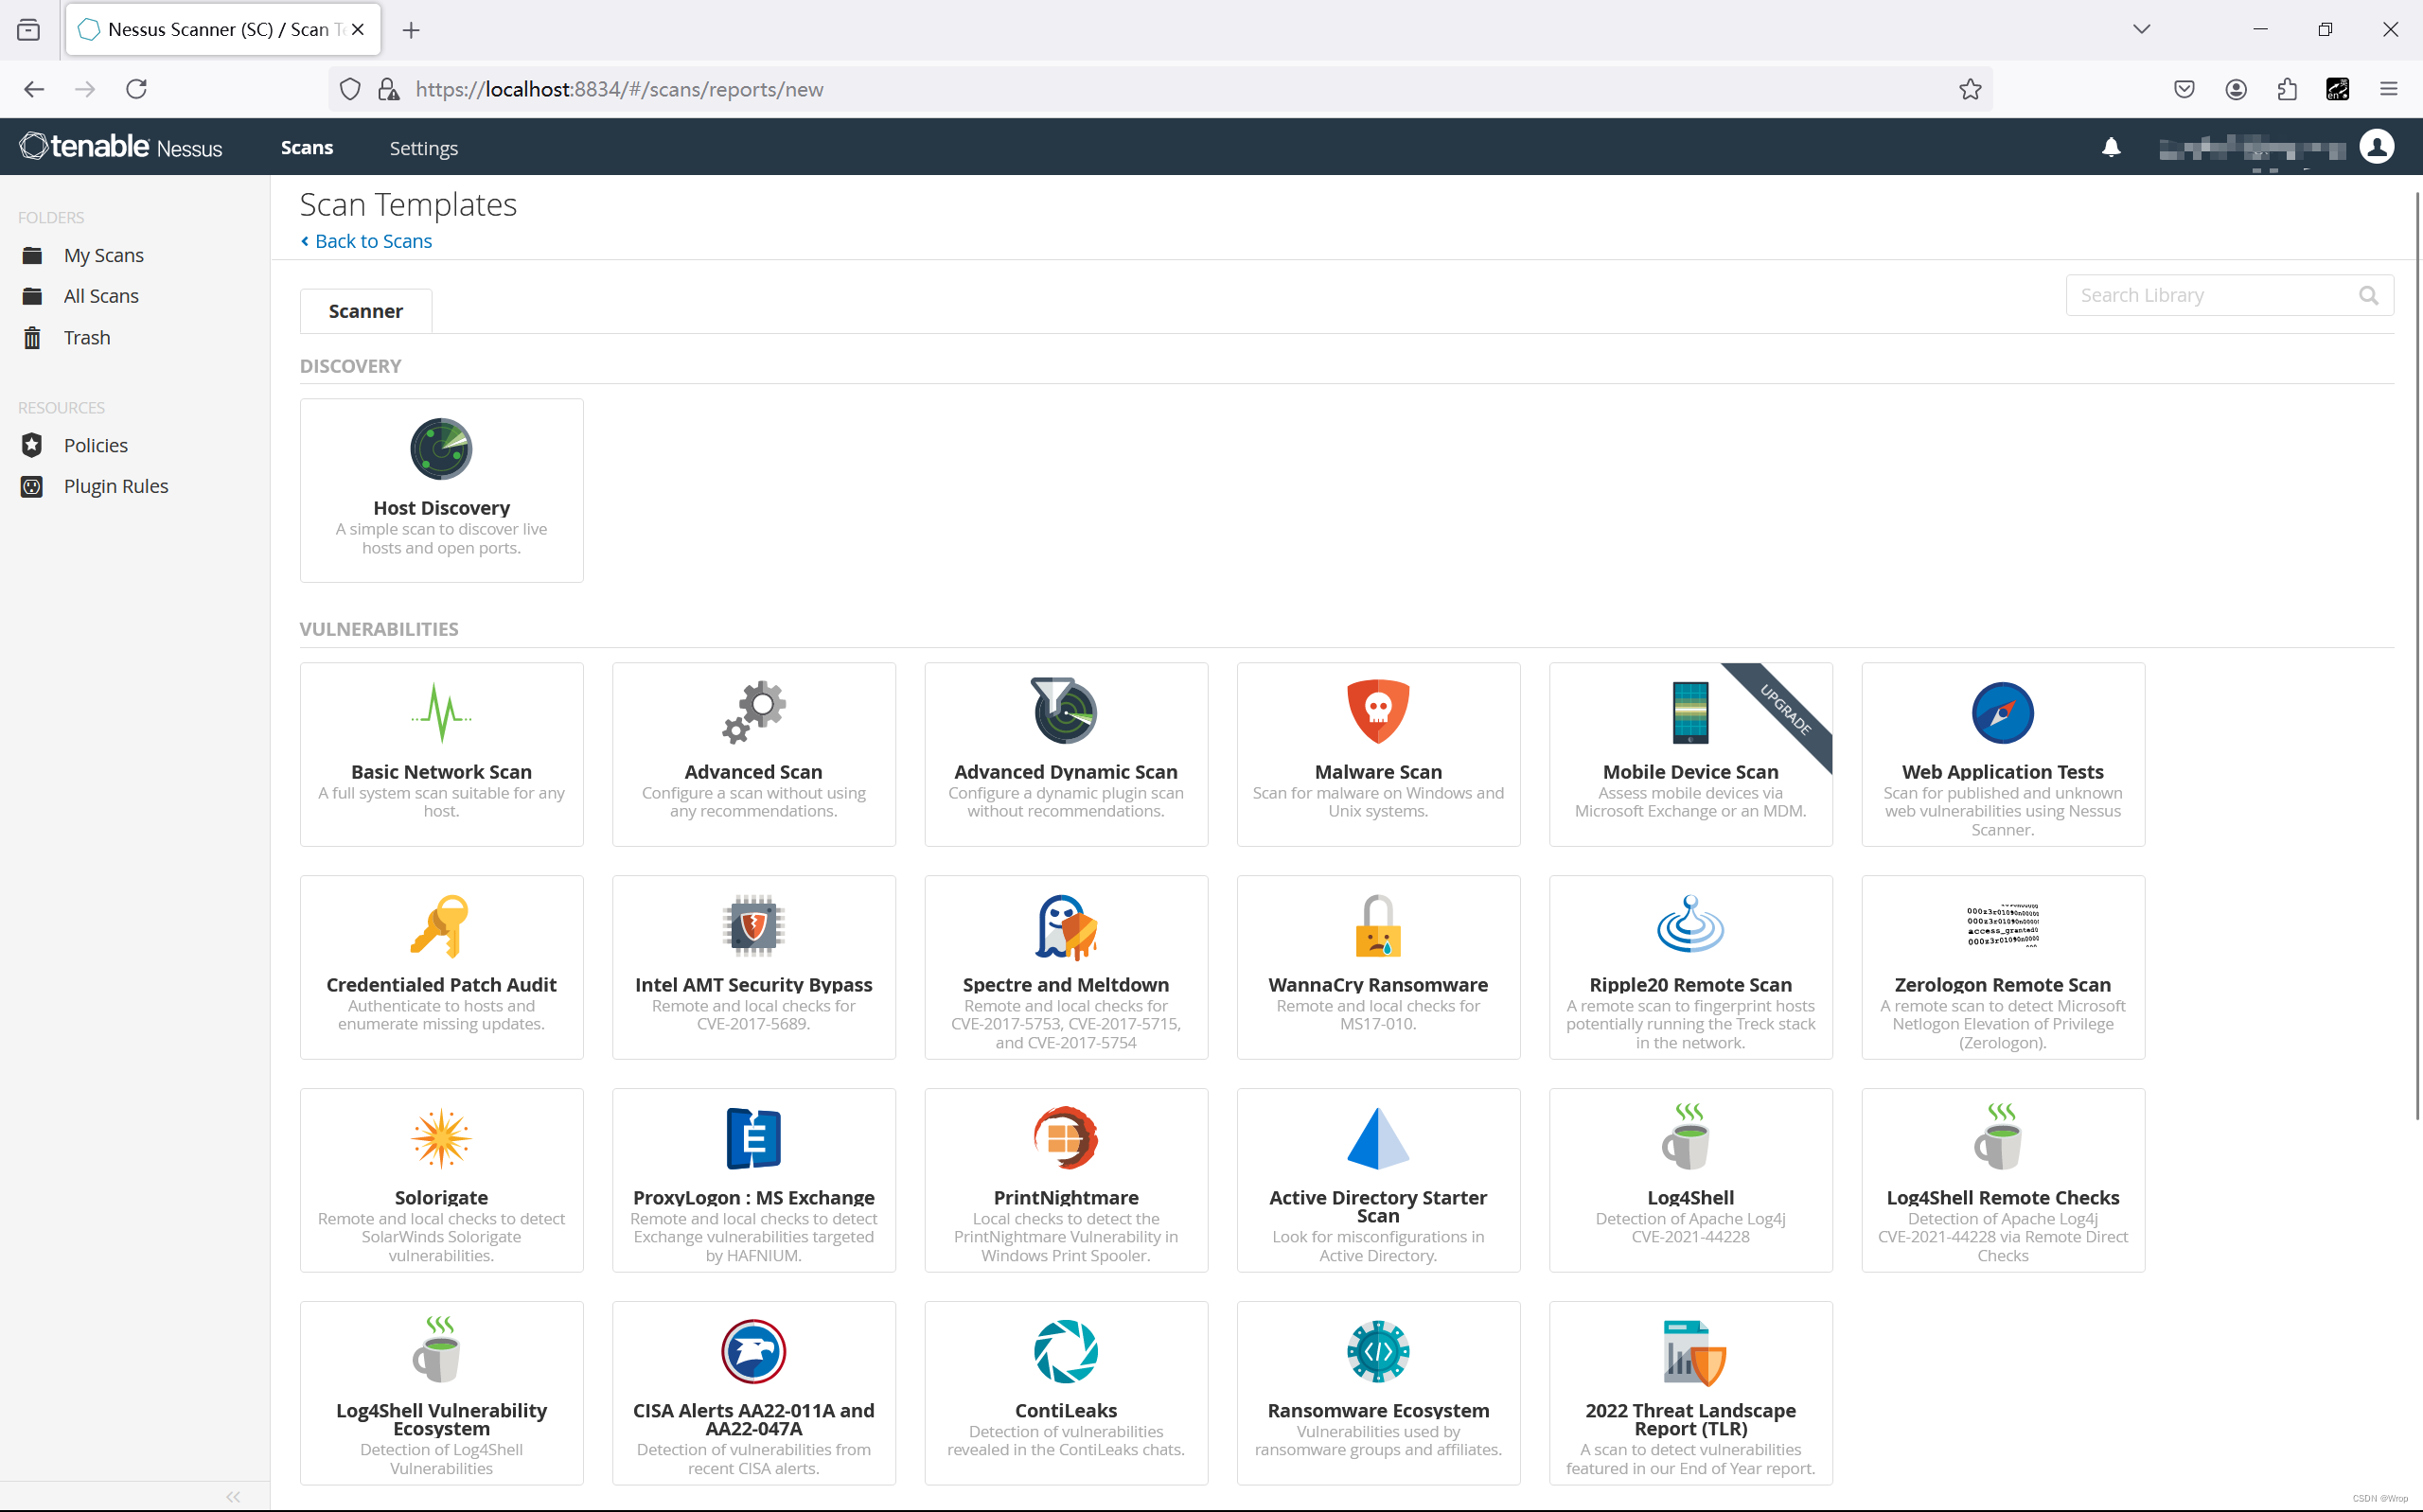The image size is (2423, 1512).
Task: Select the Basic Network Scan pulse icon
Action: coord(441,712)
